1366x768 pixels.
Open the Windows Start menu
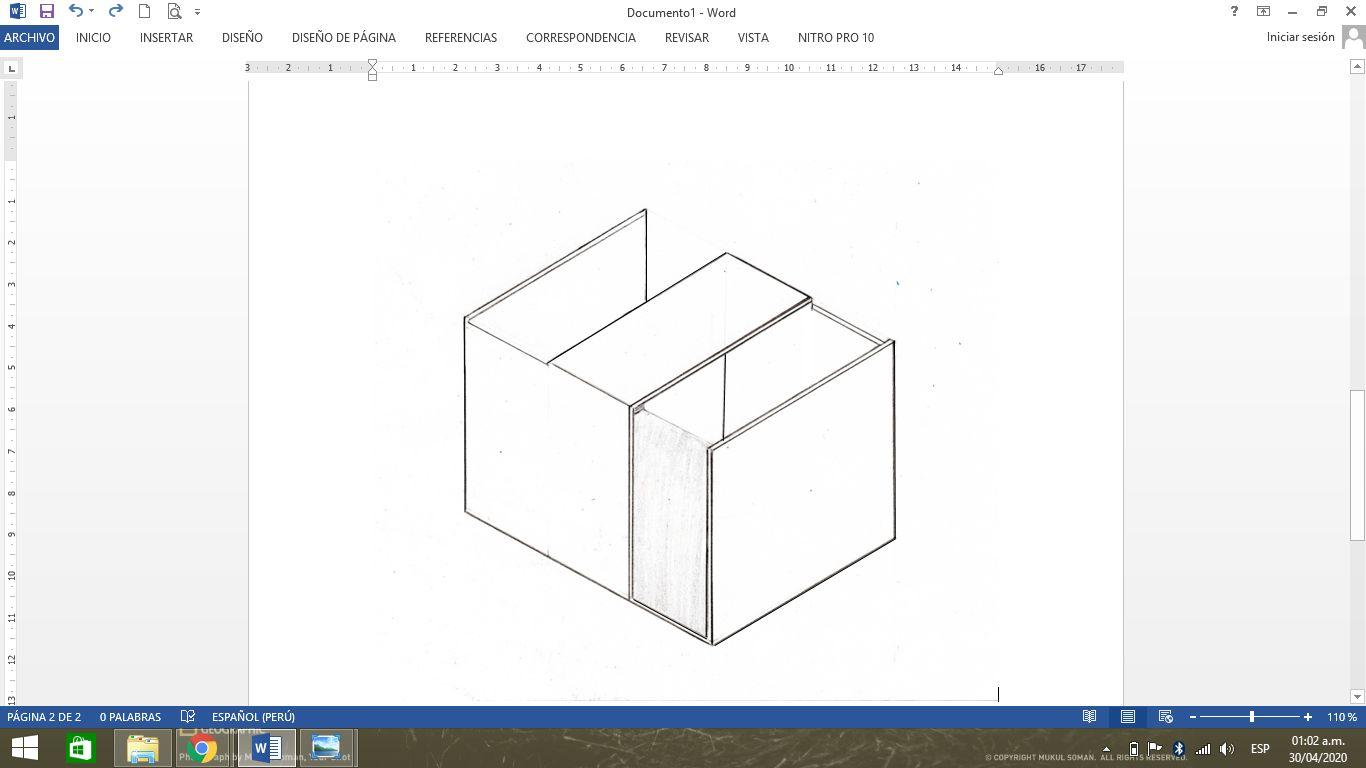coord(25,748)
